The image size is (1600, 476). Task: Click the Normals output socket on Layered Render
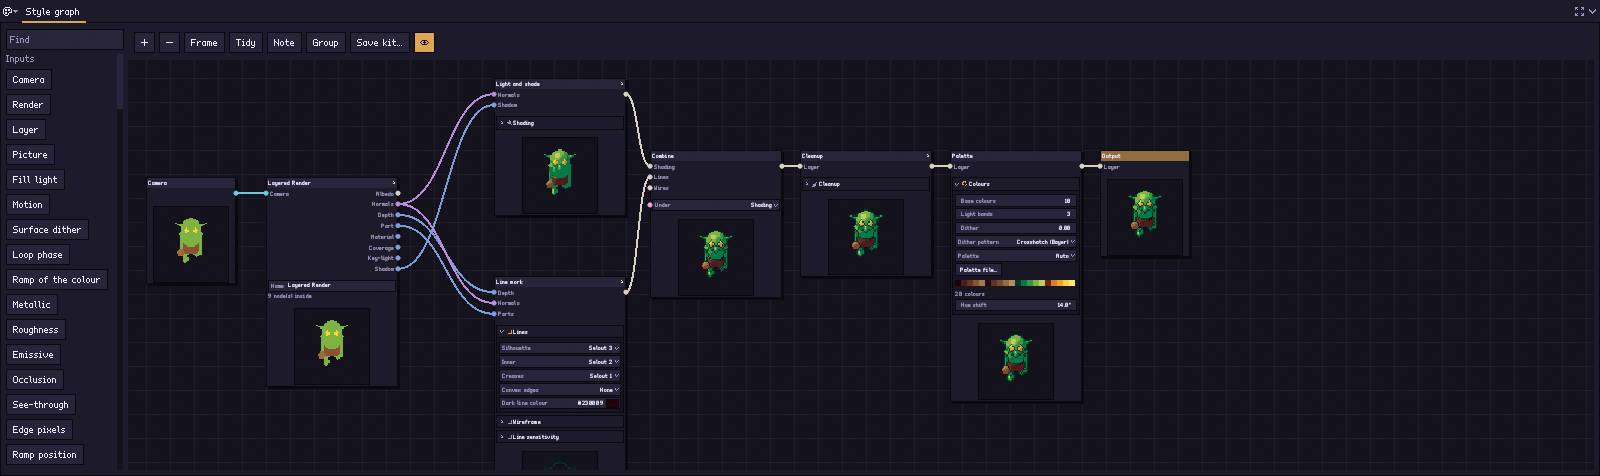pyautogui.click(x=398, y=204)
